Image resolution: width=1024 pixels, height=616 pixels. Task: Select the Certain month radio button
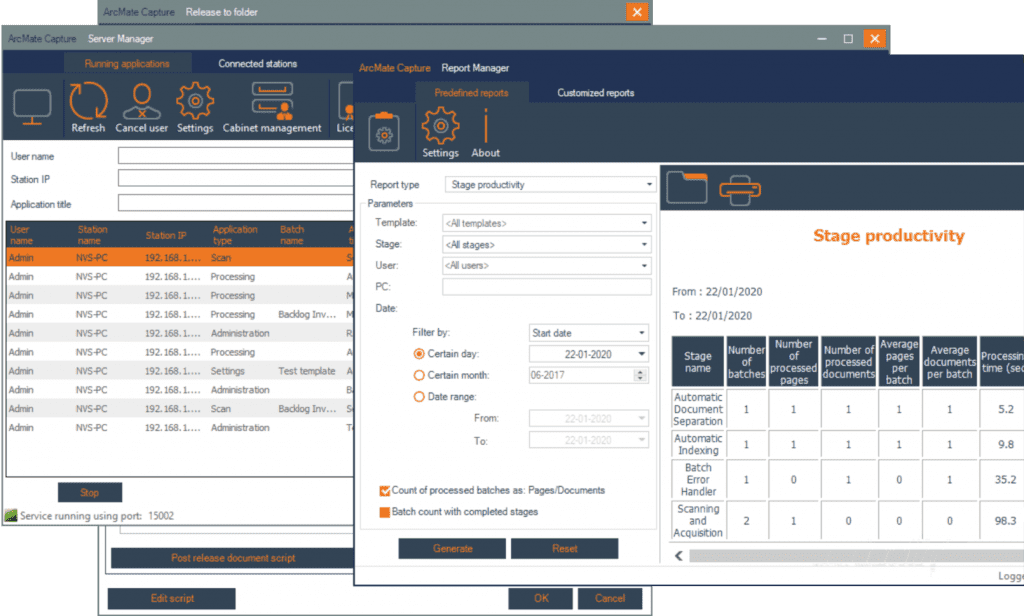click(419, 375)
